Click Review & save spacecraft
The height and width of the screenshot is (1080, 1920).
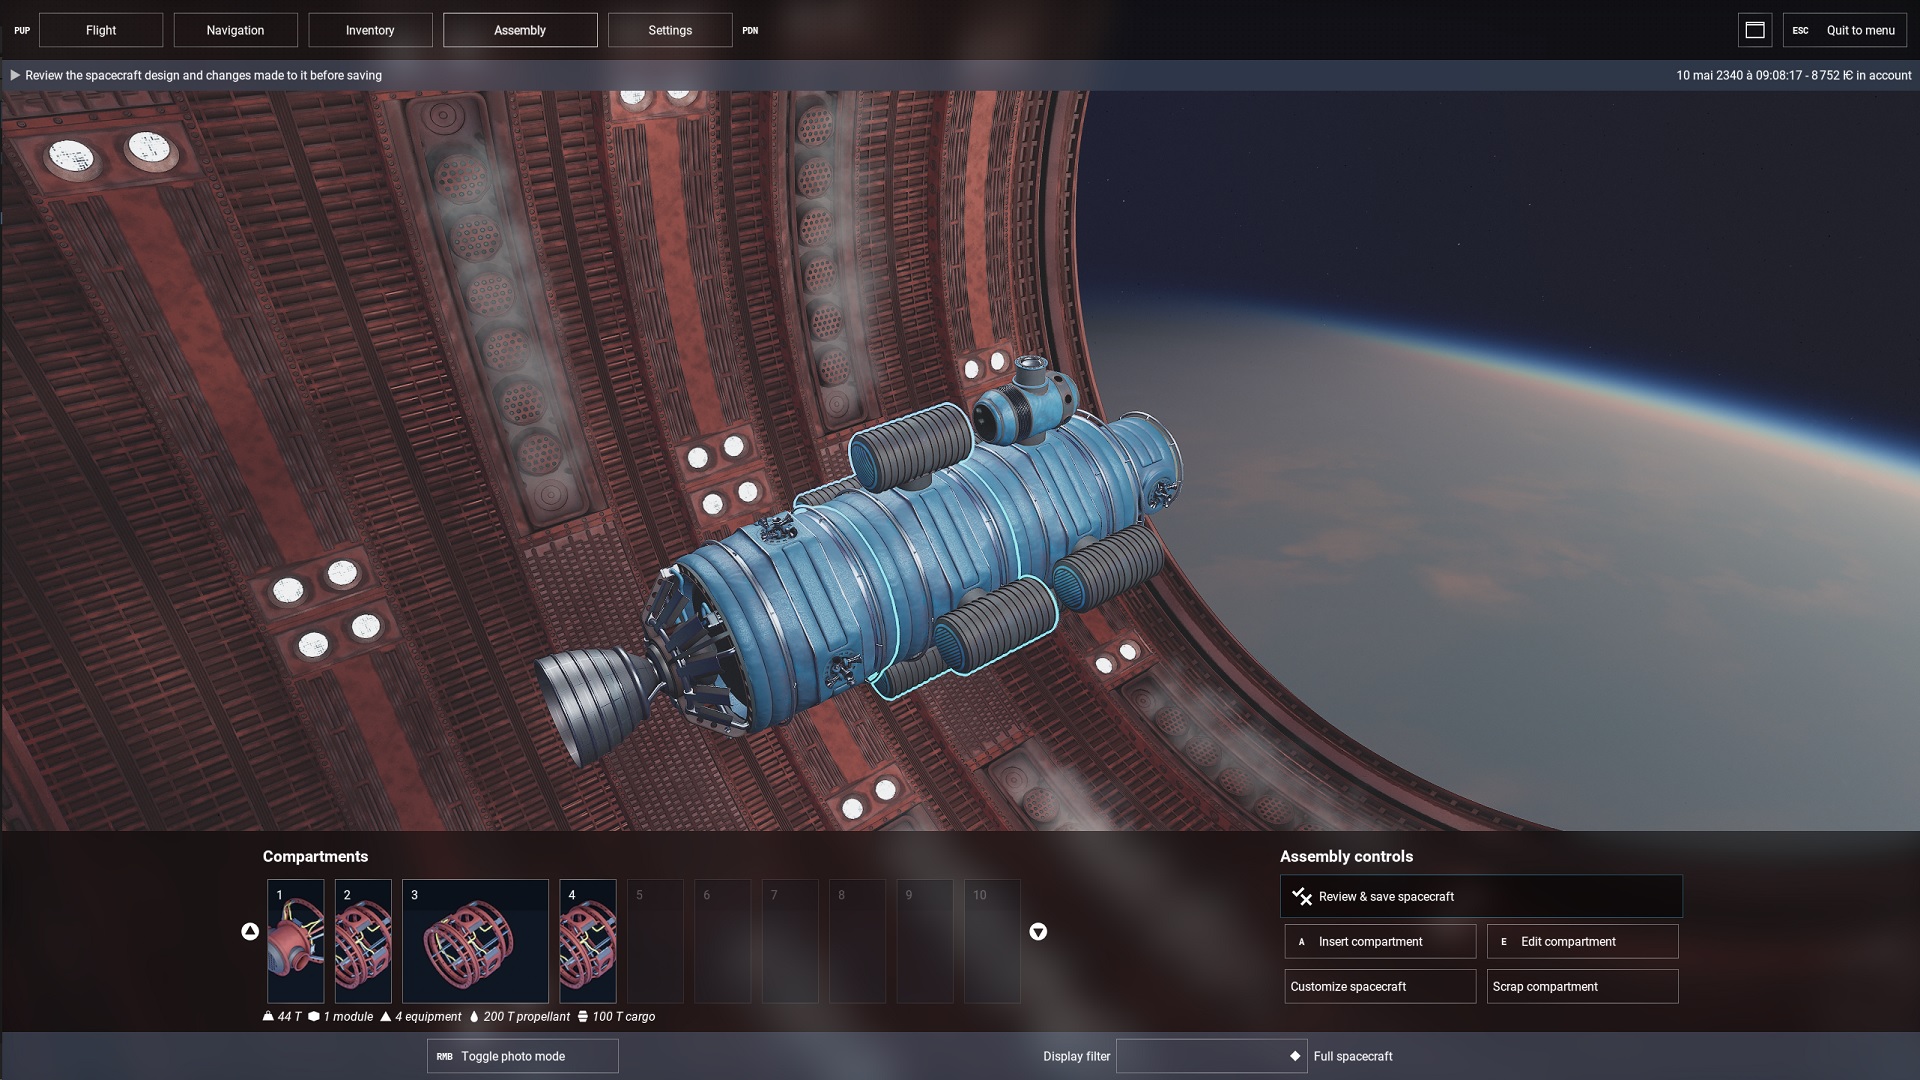coord(1481,897)
